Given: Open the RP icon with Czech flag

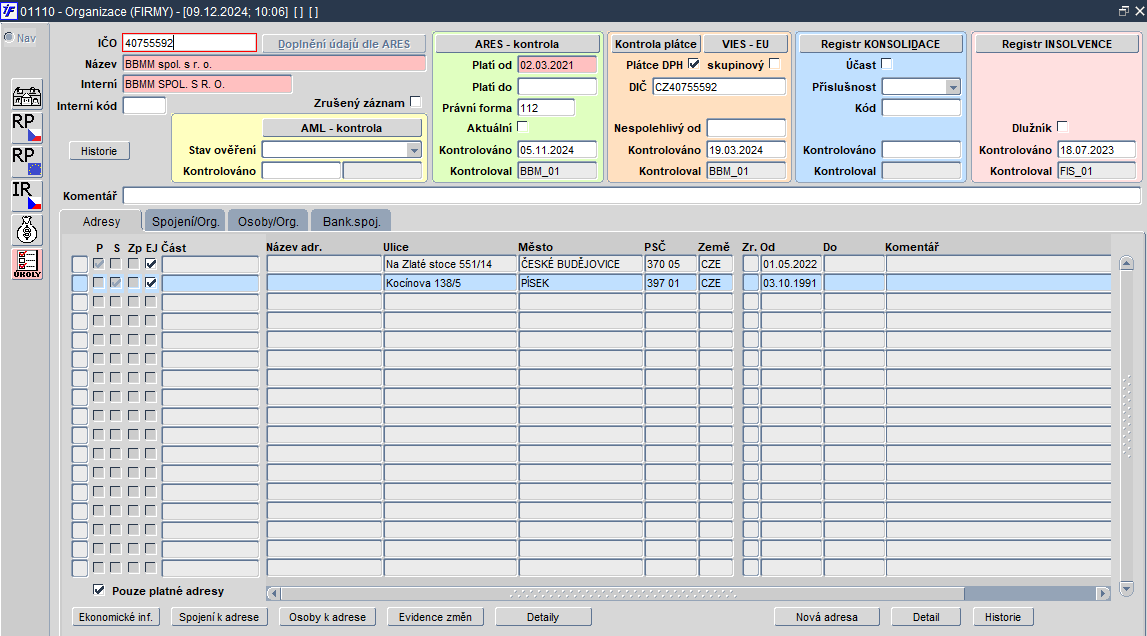Looking at the screenshot, I should (27, 127).
